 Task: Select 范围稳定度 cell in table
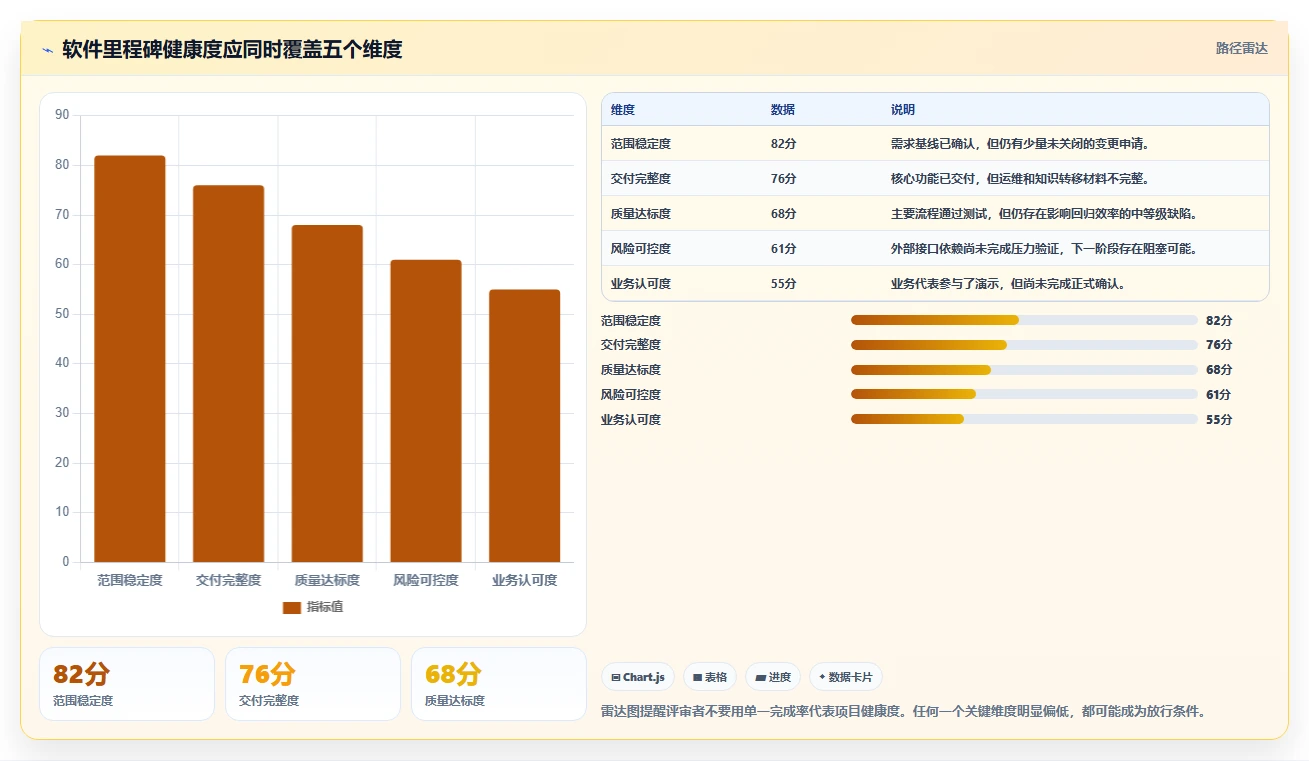coord(641,144)
